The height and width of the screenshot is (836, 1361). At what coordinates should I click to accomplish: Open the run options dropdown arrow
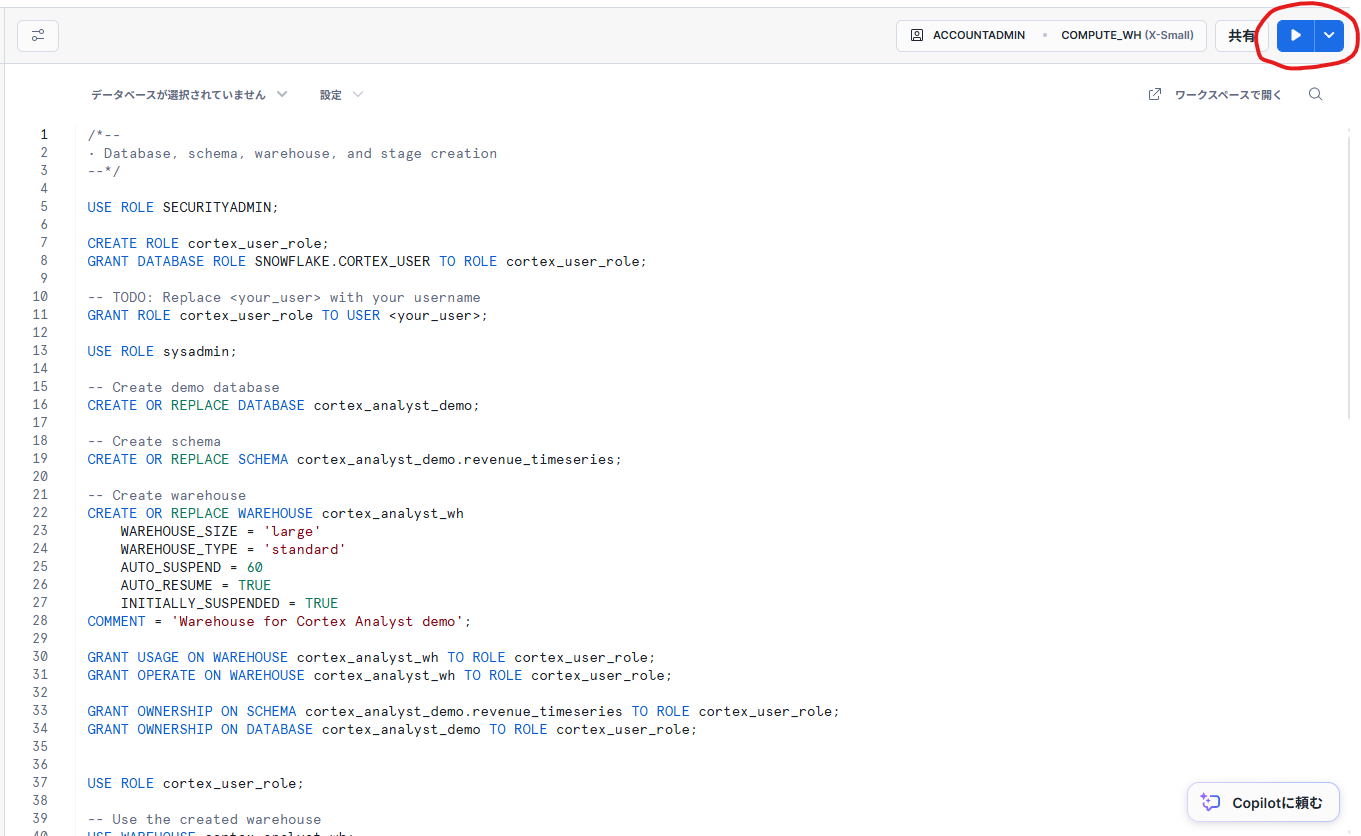coord(1329,36)
